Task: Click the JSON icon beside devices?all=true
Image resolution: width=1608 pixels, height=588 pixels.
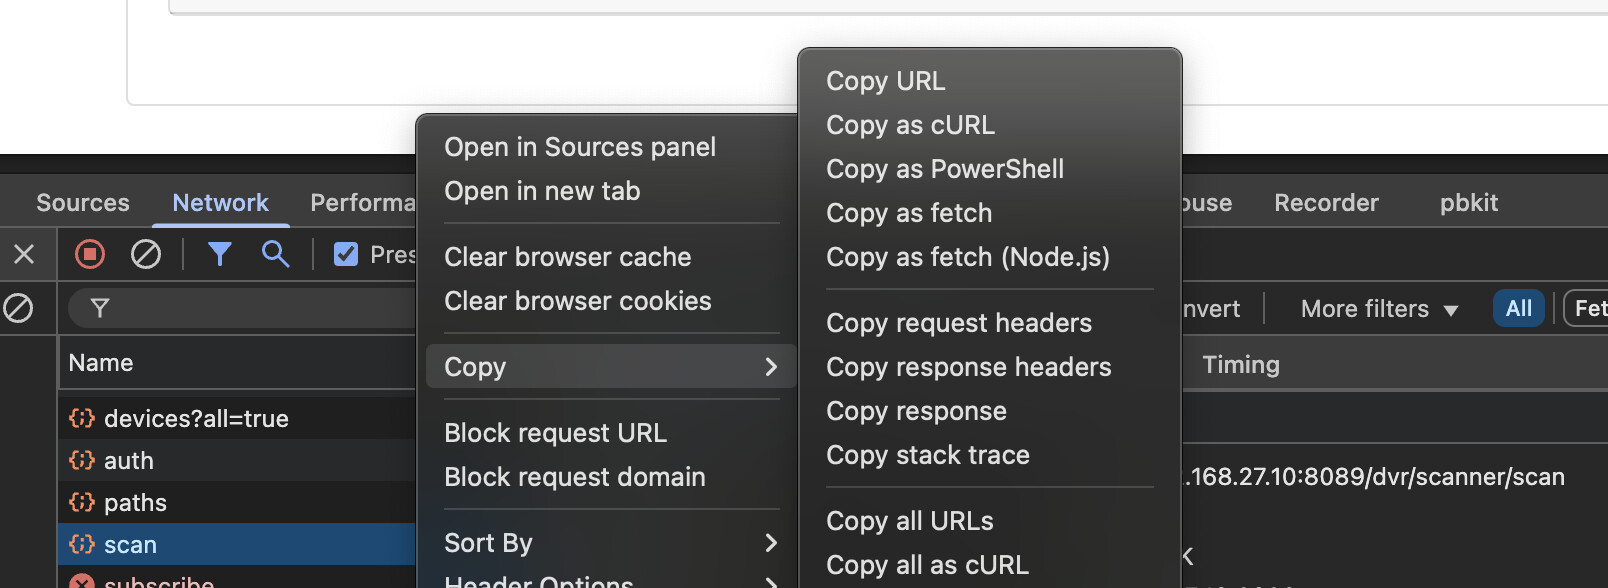Action: pyautogui.click(x=82, y=418)
